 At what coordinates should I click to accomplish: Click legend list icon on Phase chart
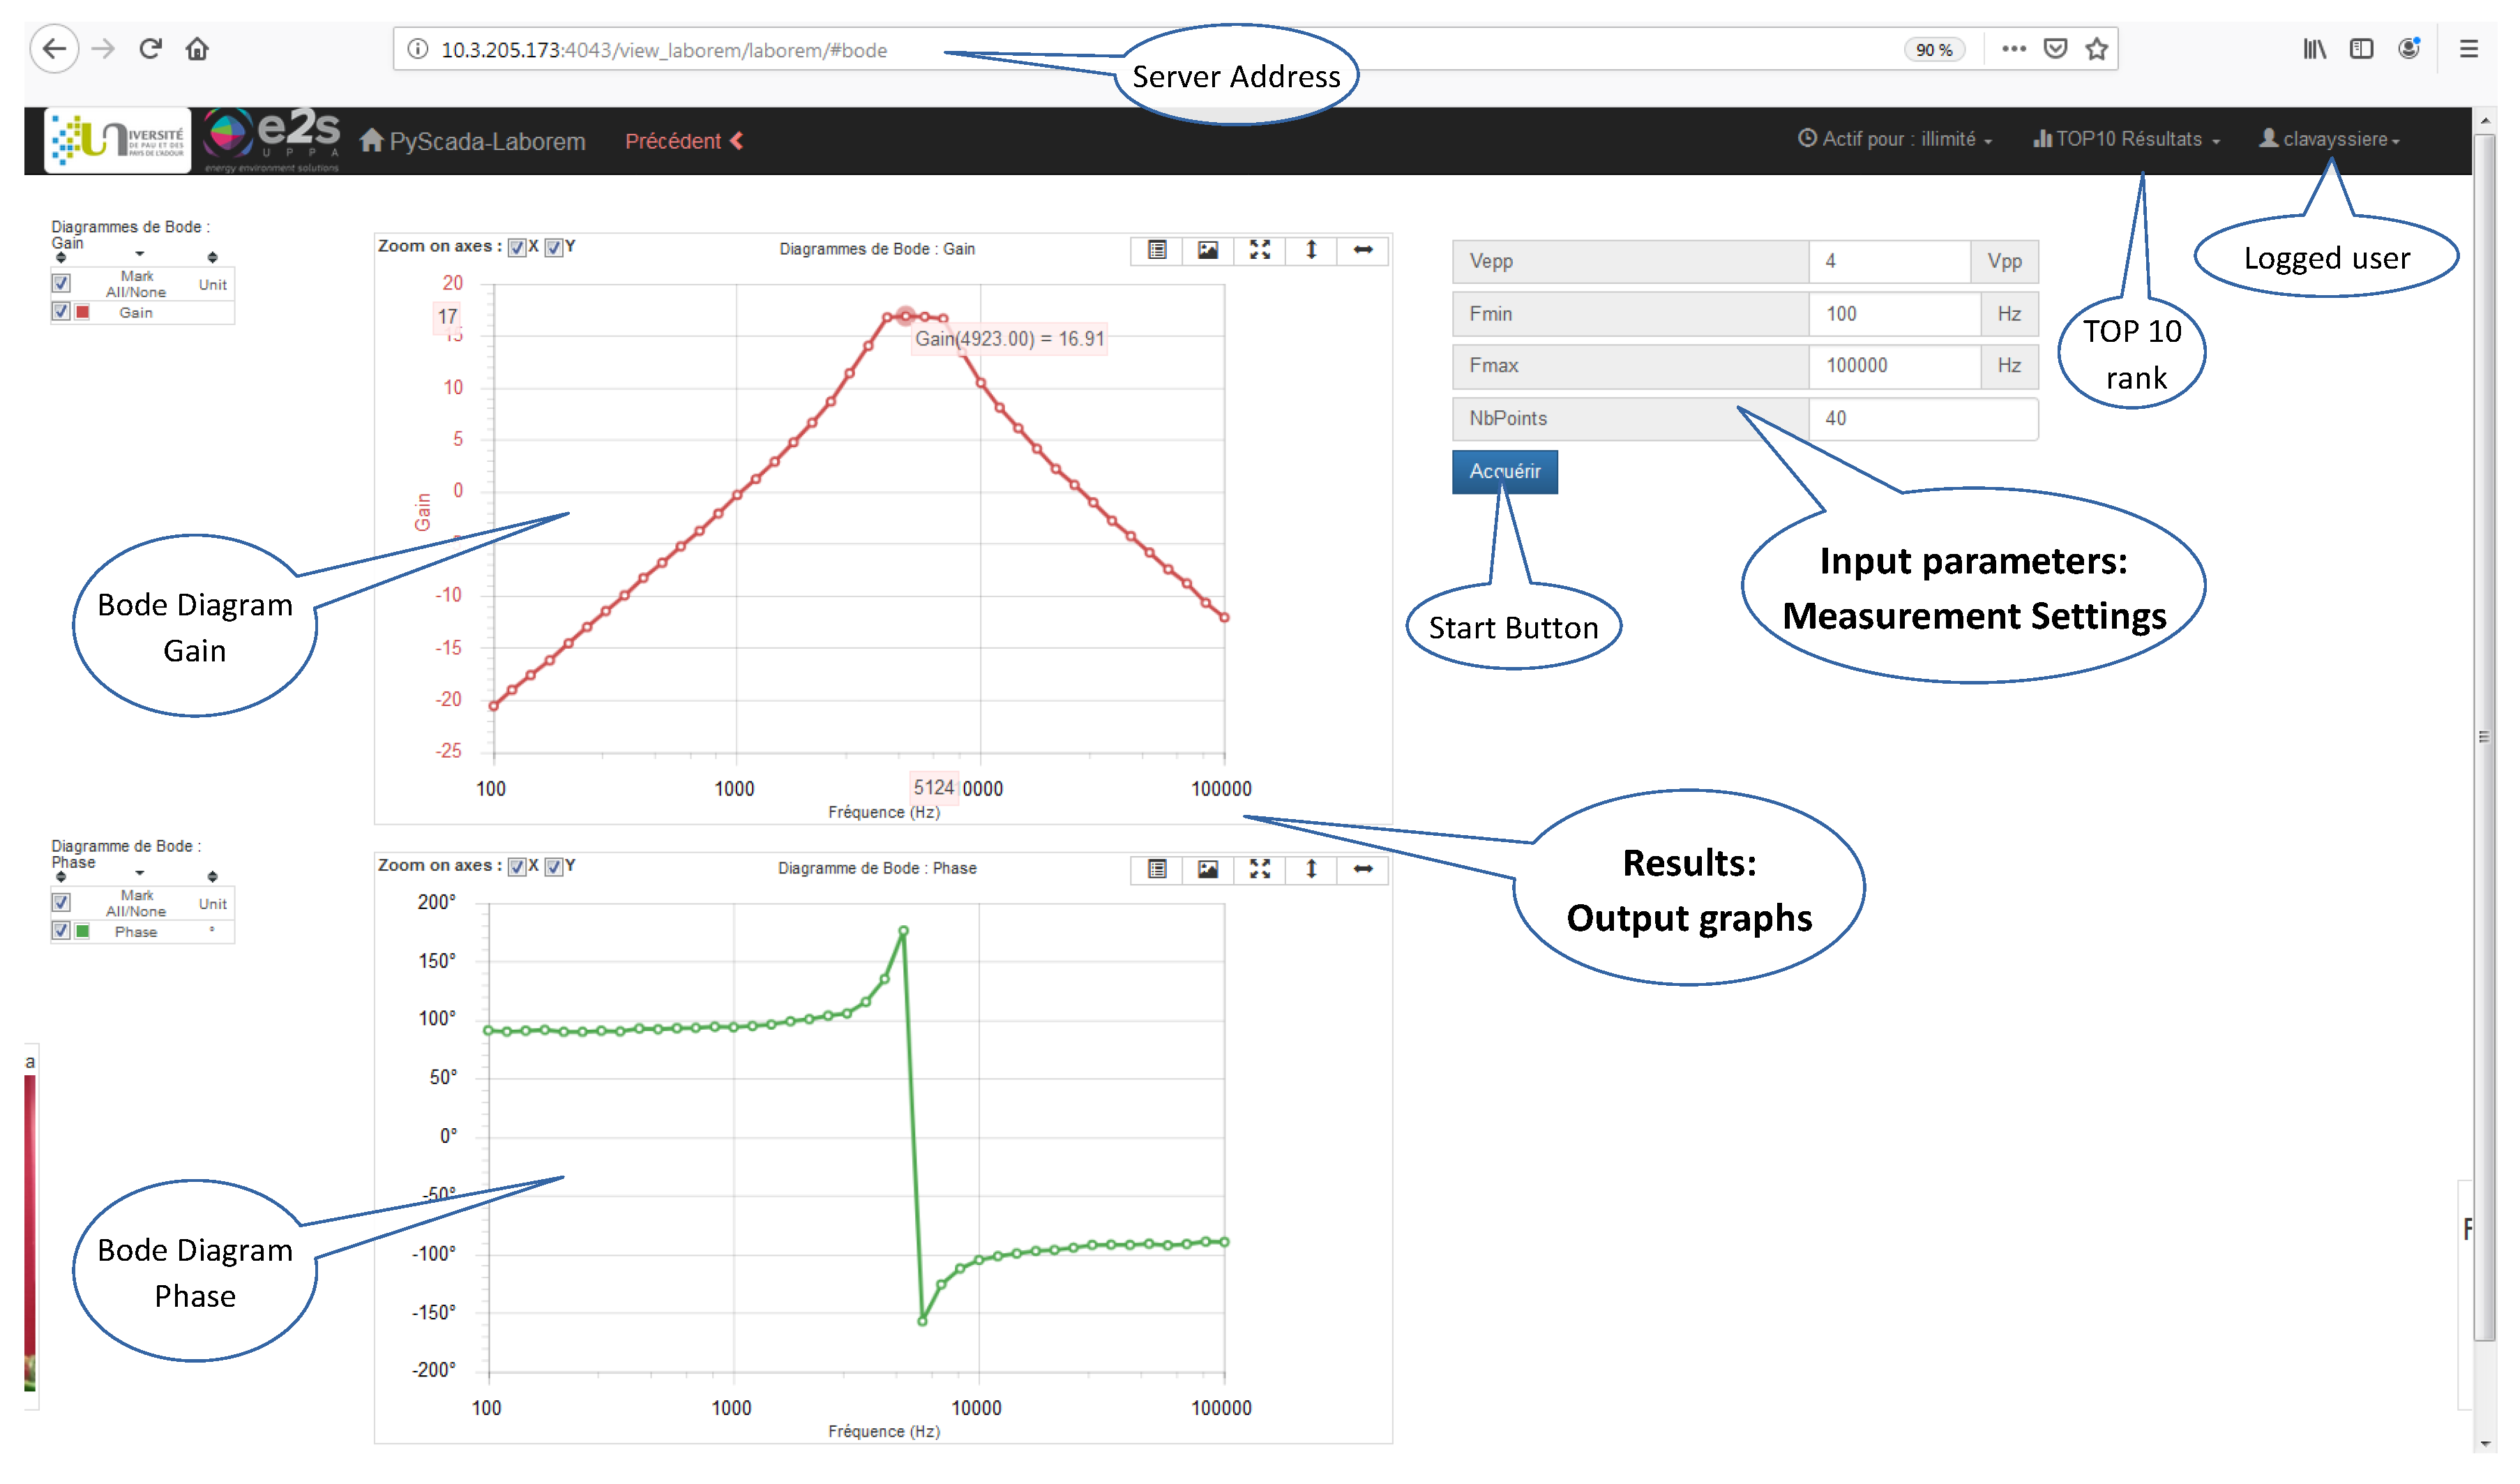tap(1157, 869)
